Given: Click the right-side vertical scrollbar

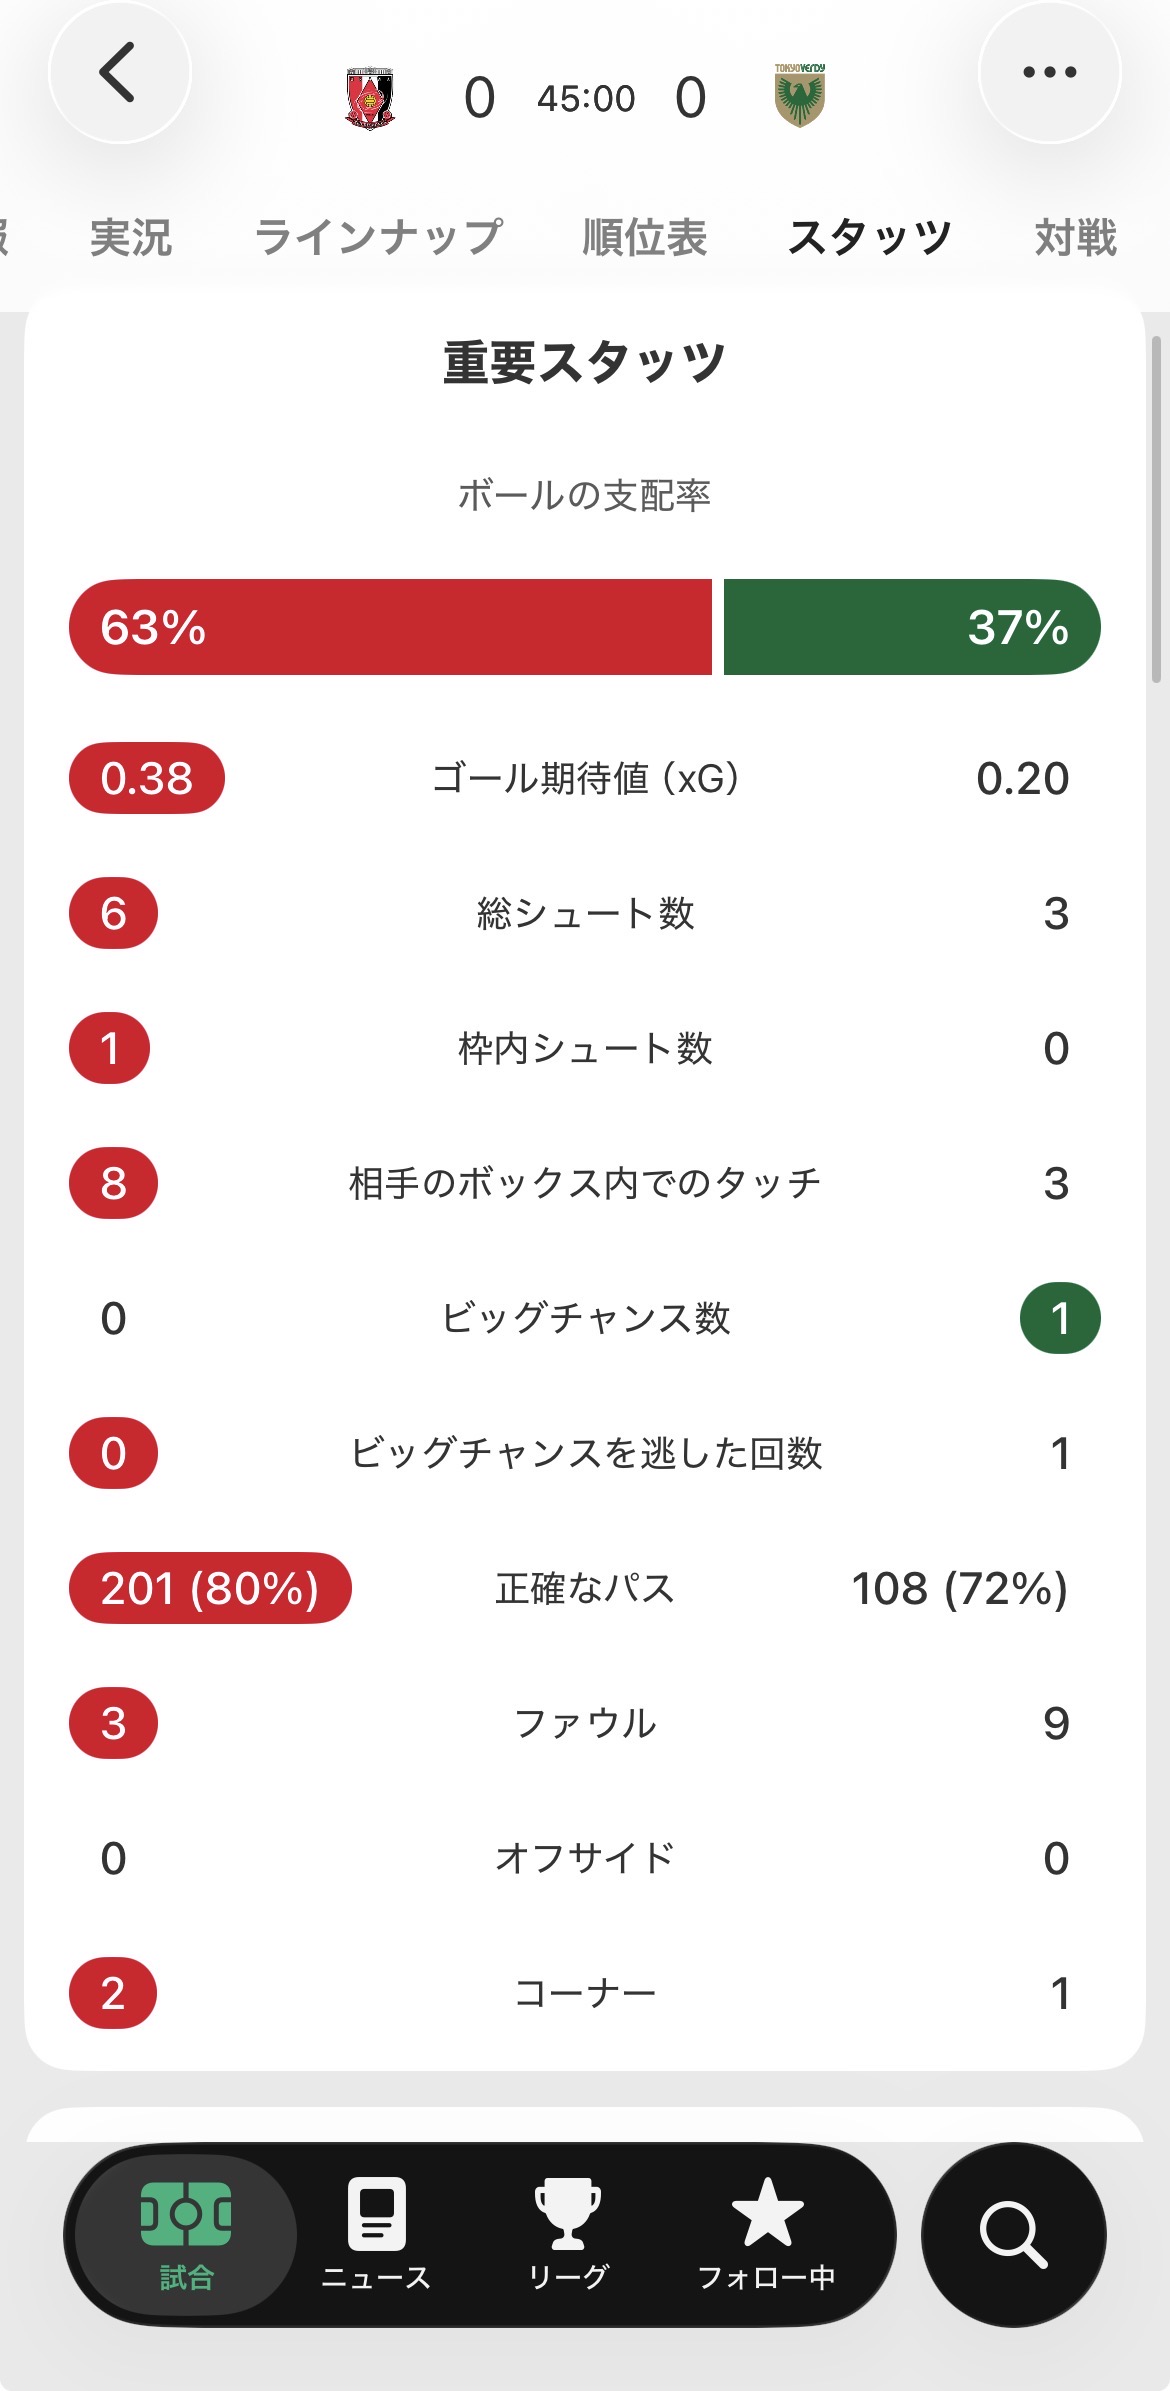Looking at the screenshot, I should point(1156,510).
